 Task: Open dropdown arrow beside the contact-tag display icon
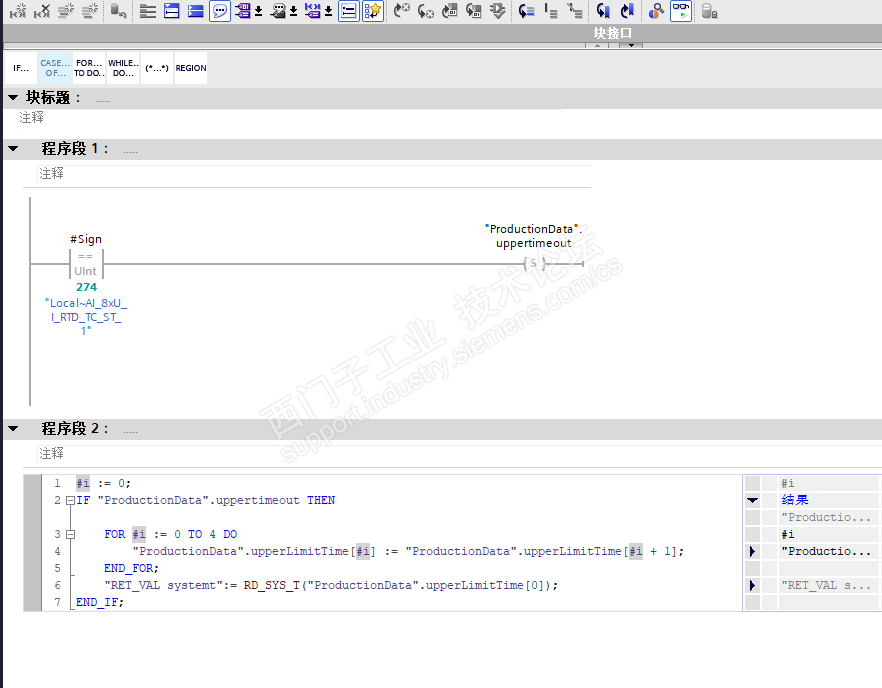328,11
